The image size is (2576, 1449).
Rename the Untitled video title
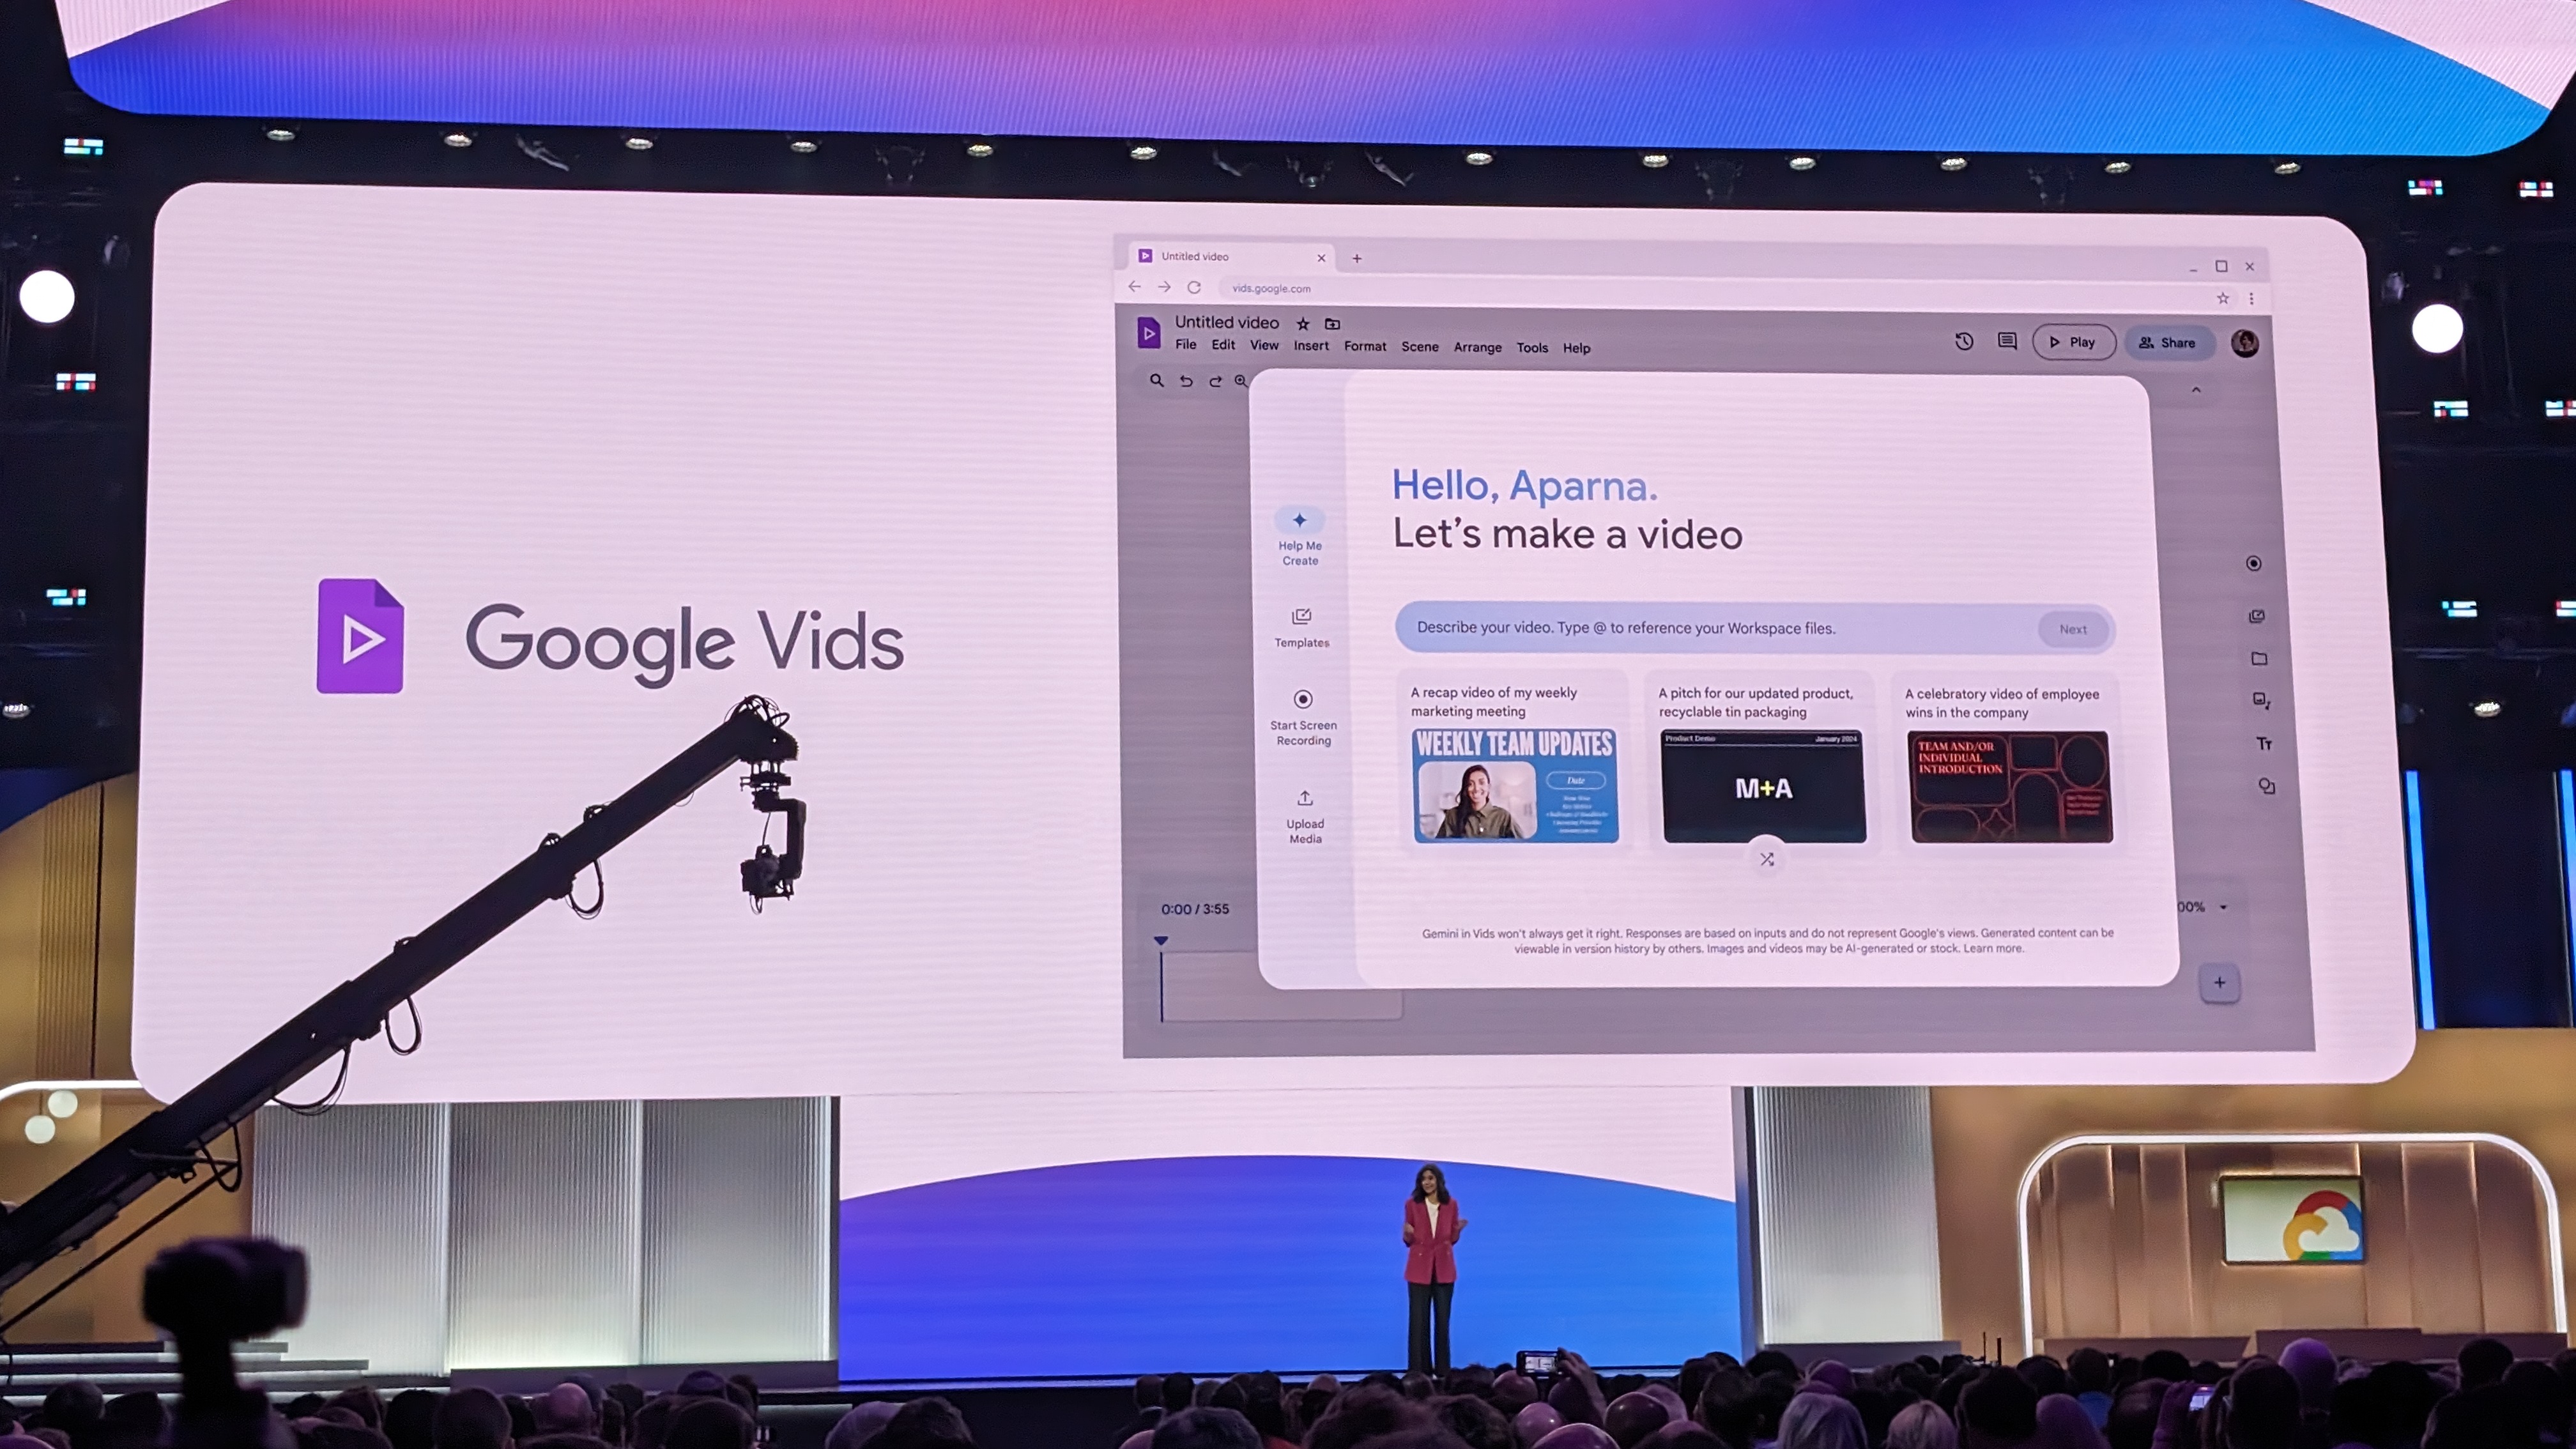point(1226,322)
